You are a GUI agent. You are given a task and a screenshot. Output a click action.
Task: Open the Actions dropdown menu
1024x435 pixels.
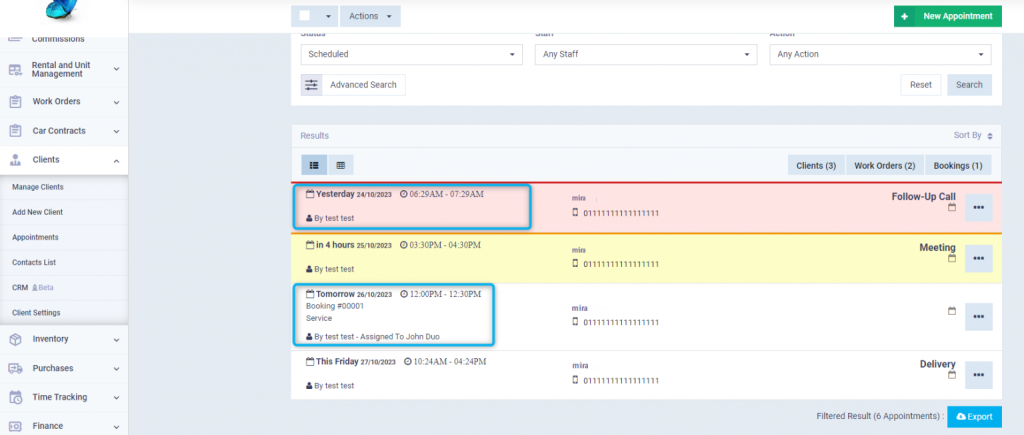pos(370,16)
